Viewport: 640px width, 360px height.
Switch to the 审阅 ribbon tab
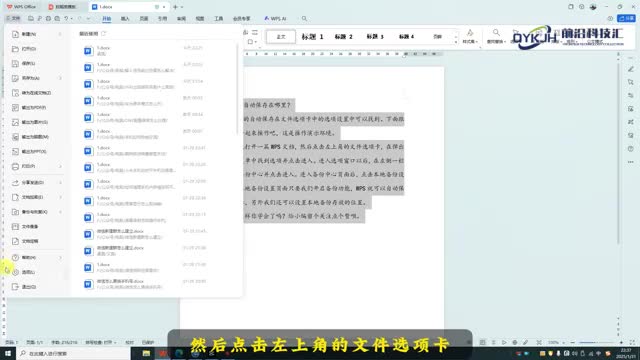[181, 18]
